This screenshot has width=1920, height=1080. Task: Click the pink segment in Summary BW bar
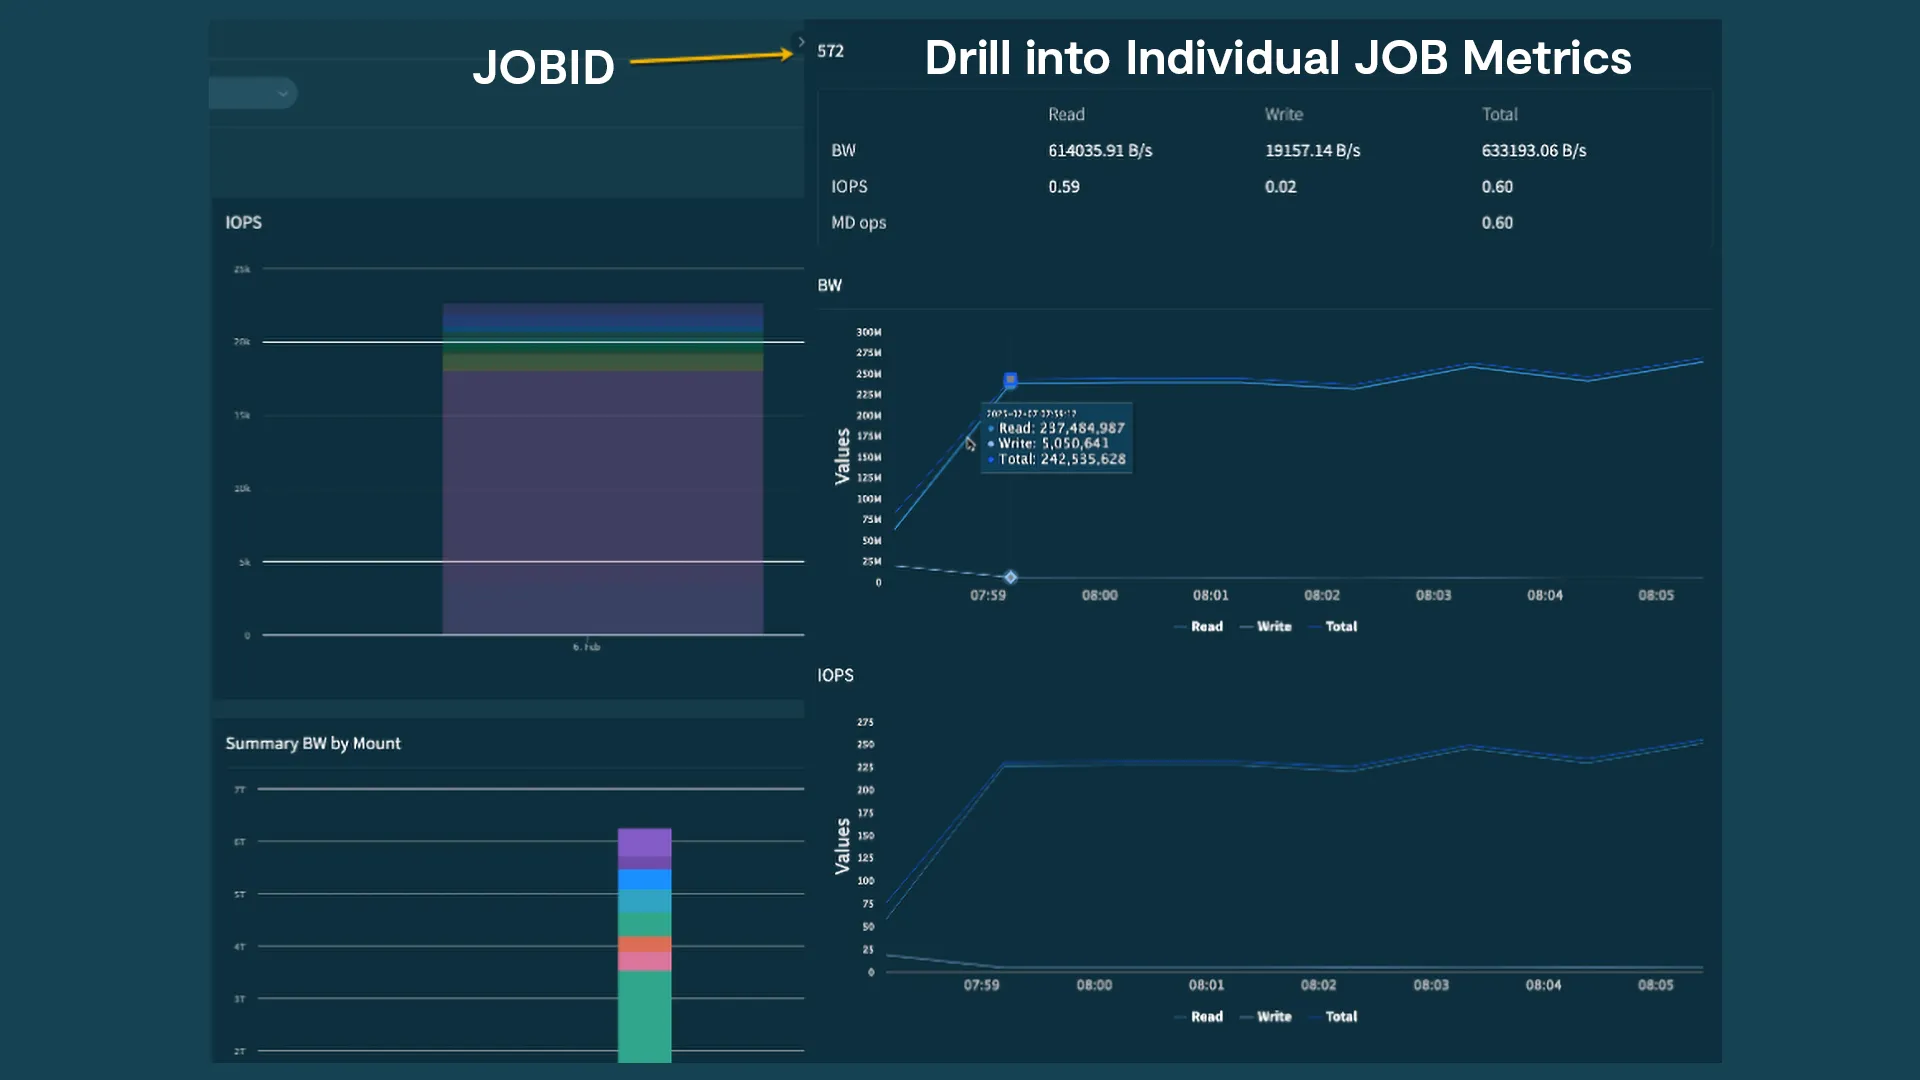[644, 961]
